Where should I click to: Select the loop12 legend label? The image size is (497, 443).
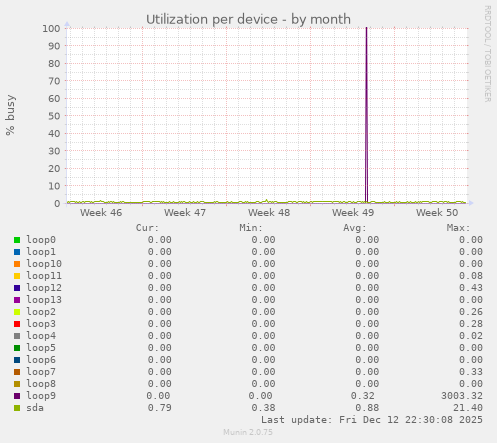[x=44, y=288]
